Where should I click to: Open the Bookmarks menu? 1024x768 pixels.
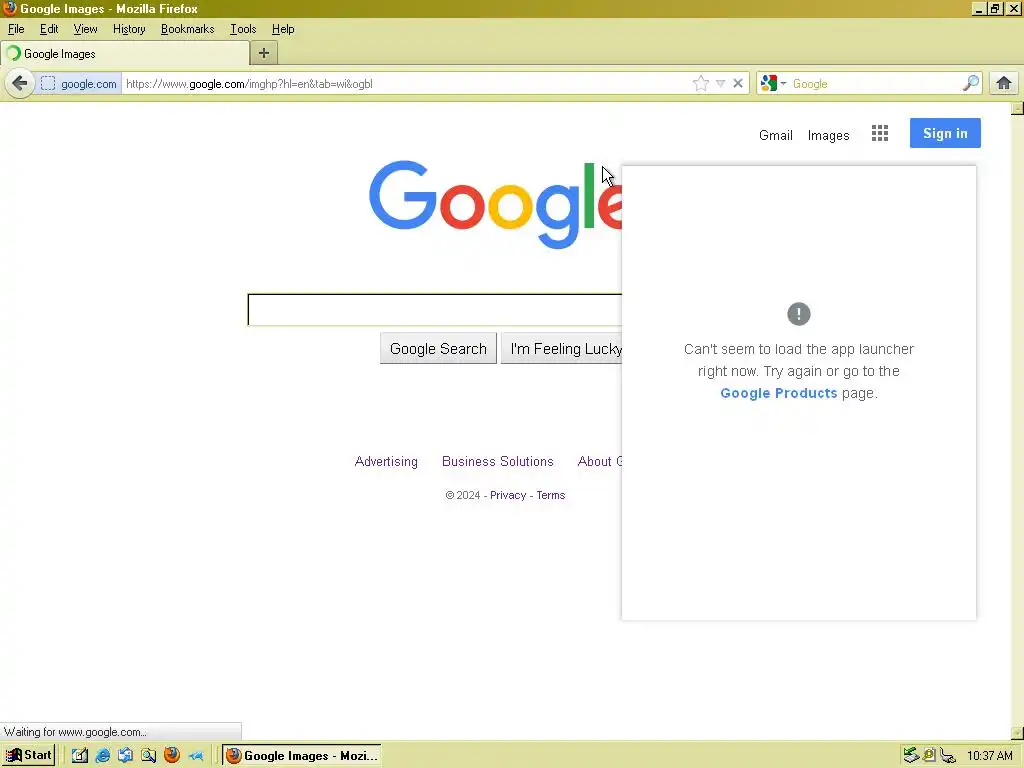(x=187, y=29)
